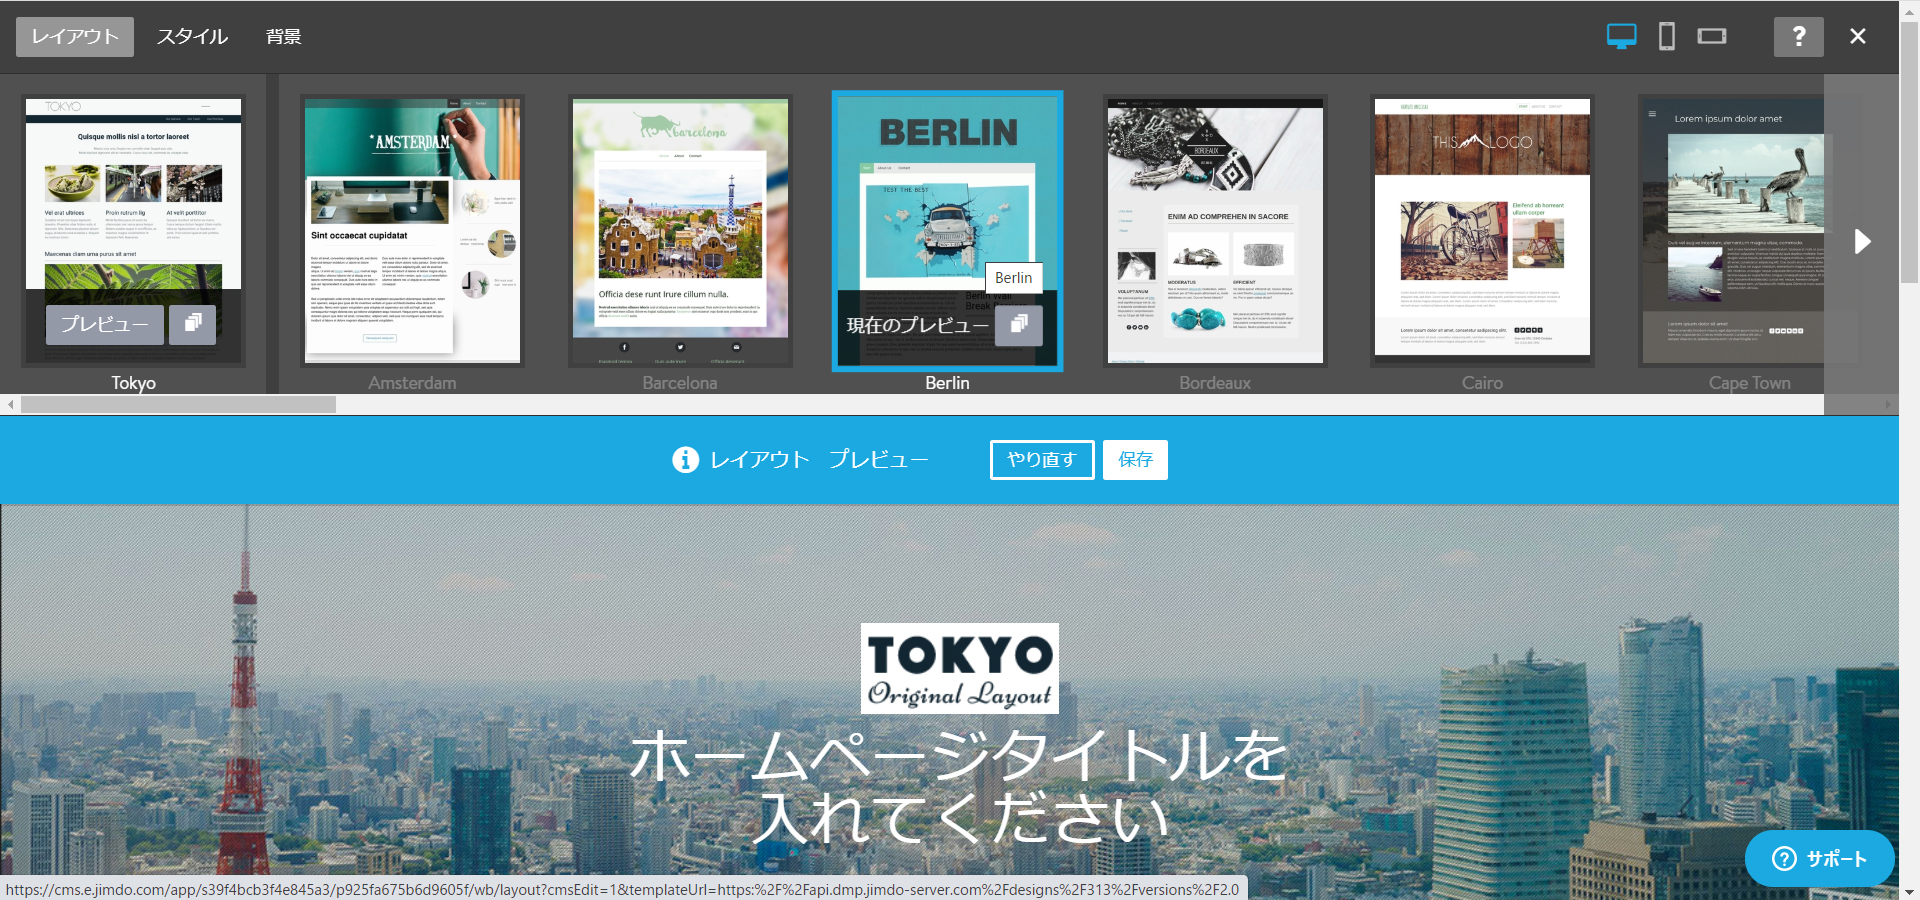
Task: Open help with question mark button
Action: click(x=1798, y=37)
